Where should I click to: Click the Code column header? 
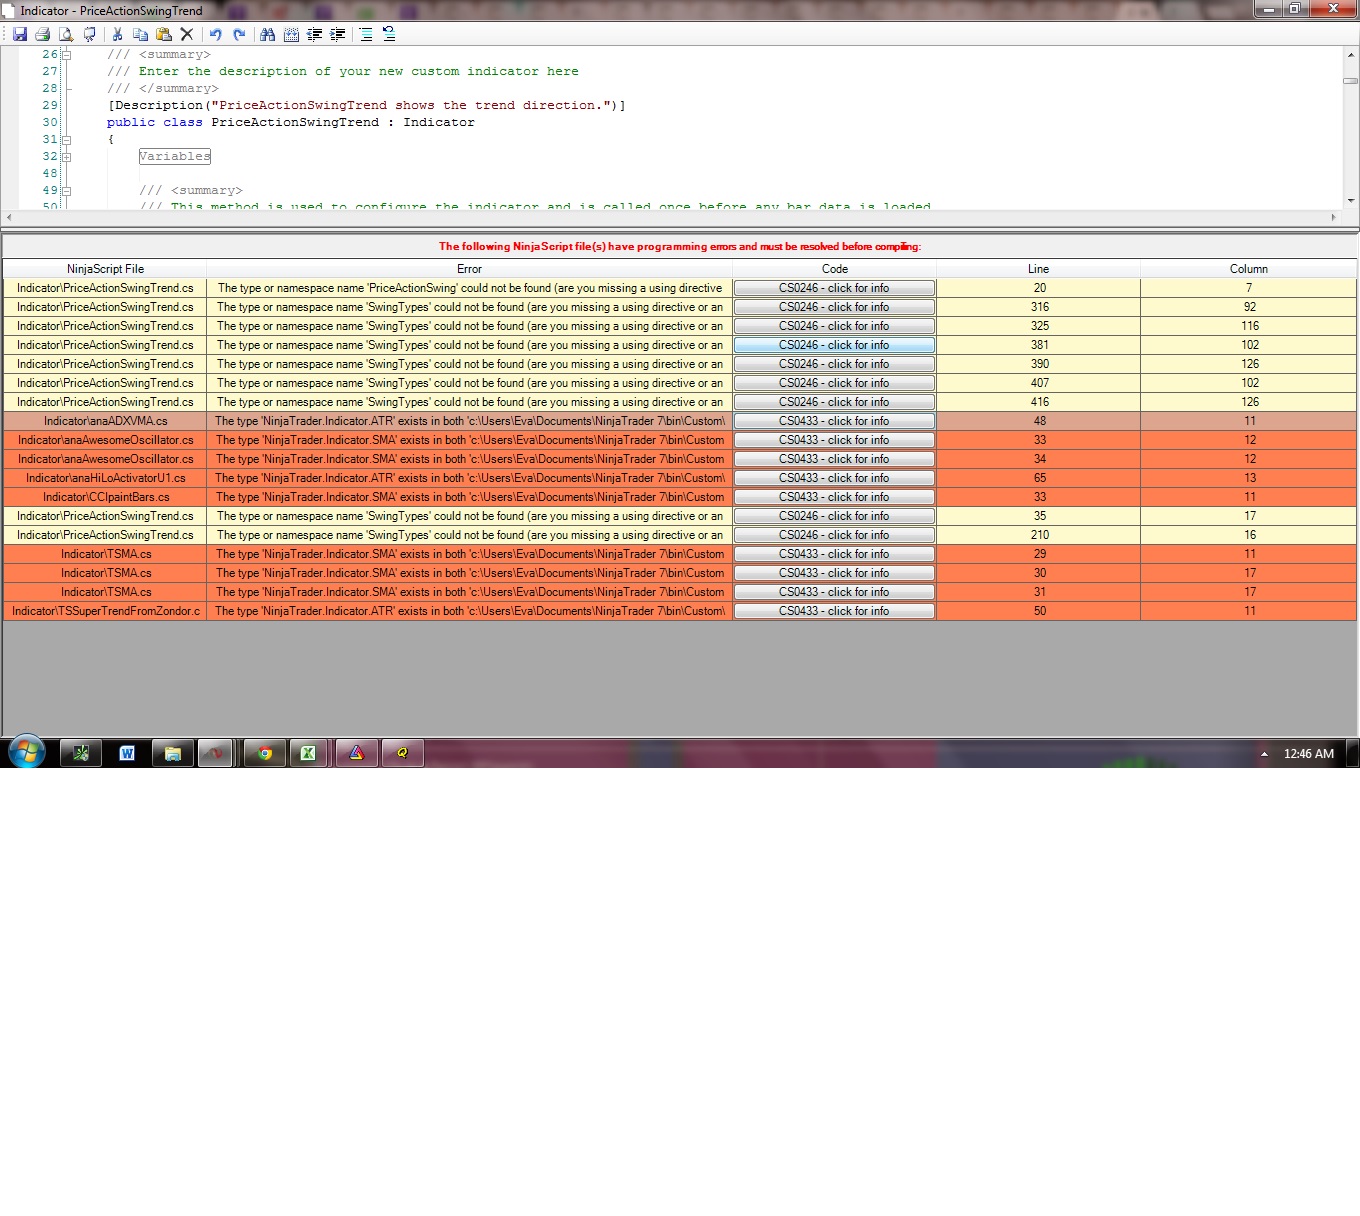tap(834, 269)
